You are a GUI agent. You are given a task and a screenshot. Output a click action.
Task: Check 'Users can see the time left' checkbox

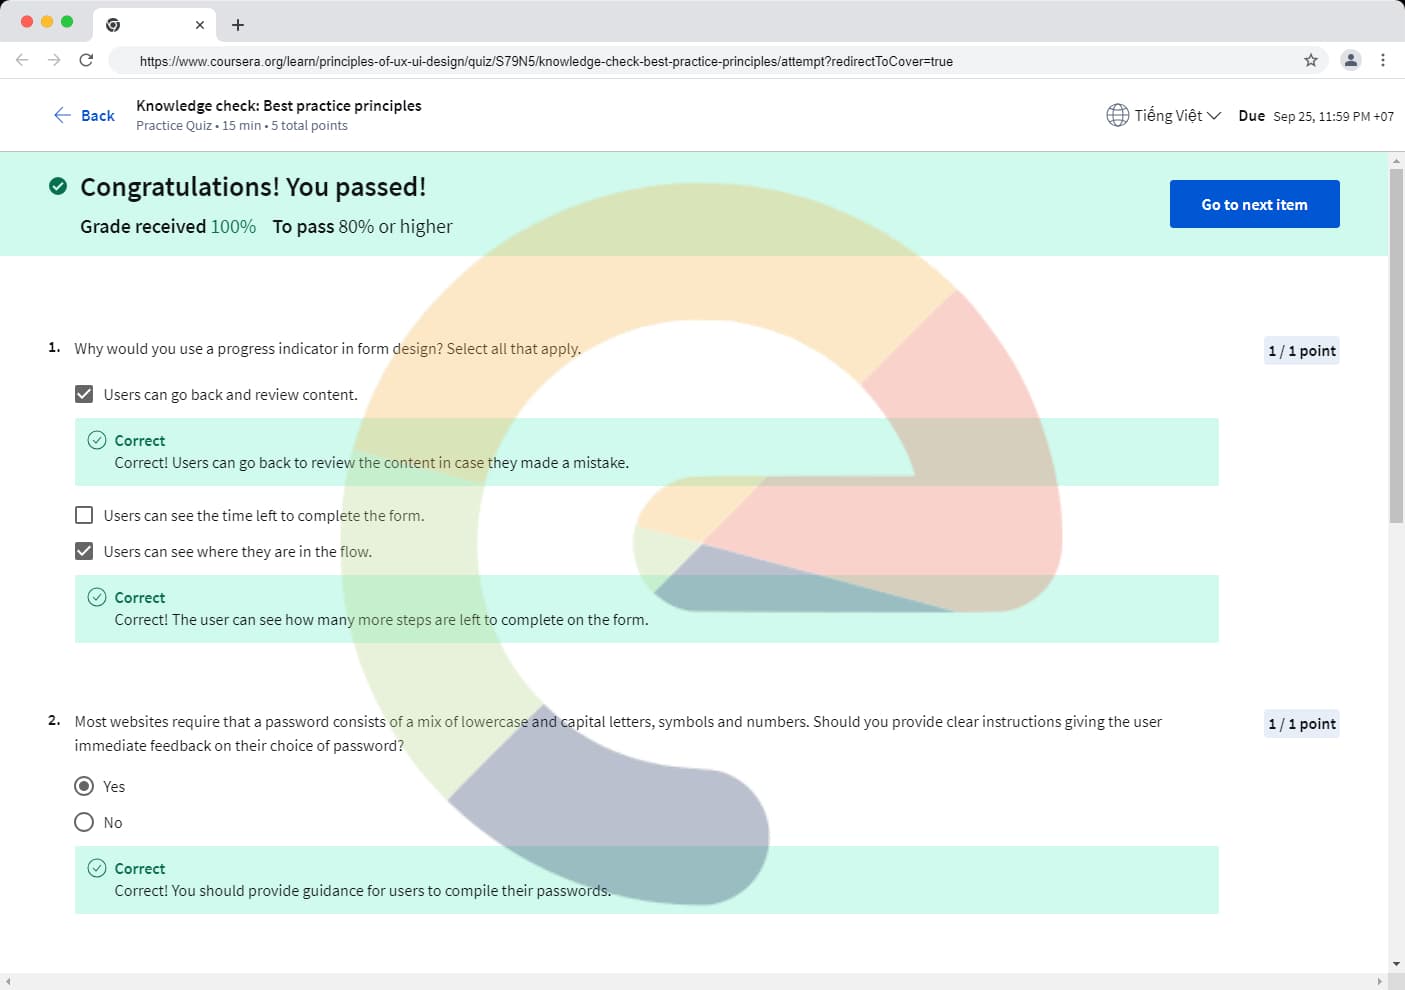pos(84,515)
